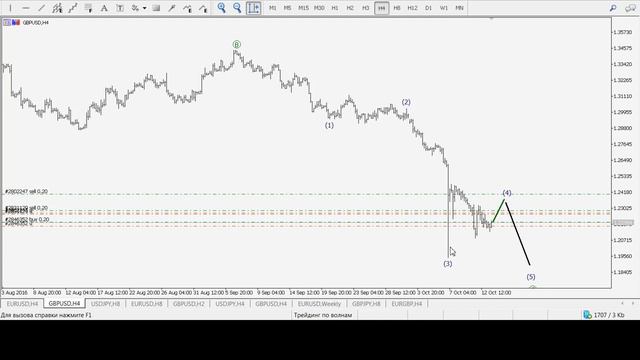Select the gray price label tool
Viewport: 640px width, 360px height.
point(89,8)
